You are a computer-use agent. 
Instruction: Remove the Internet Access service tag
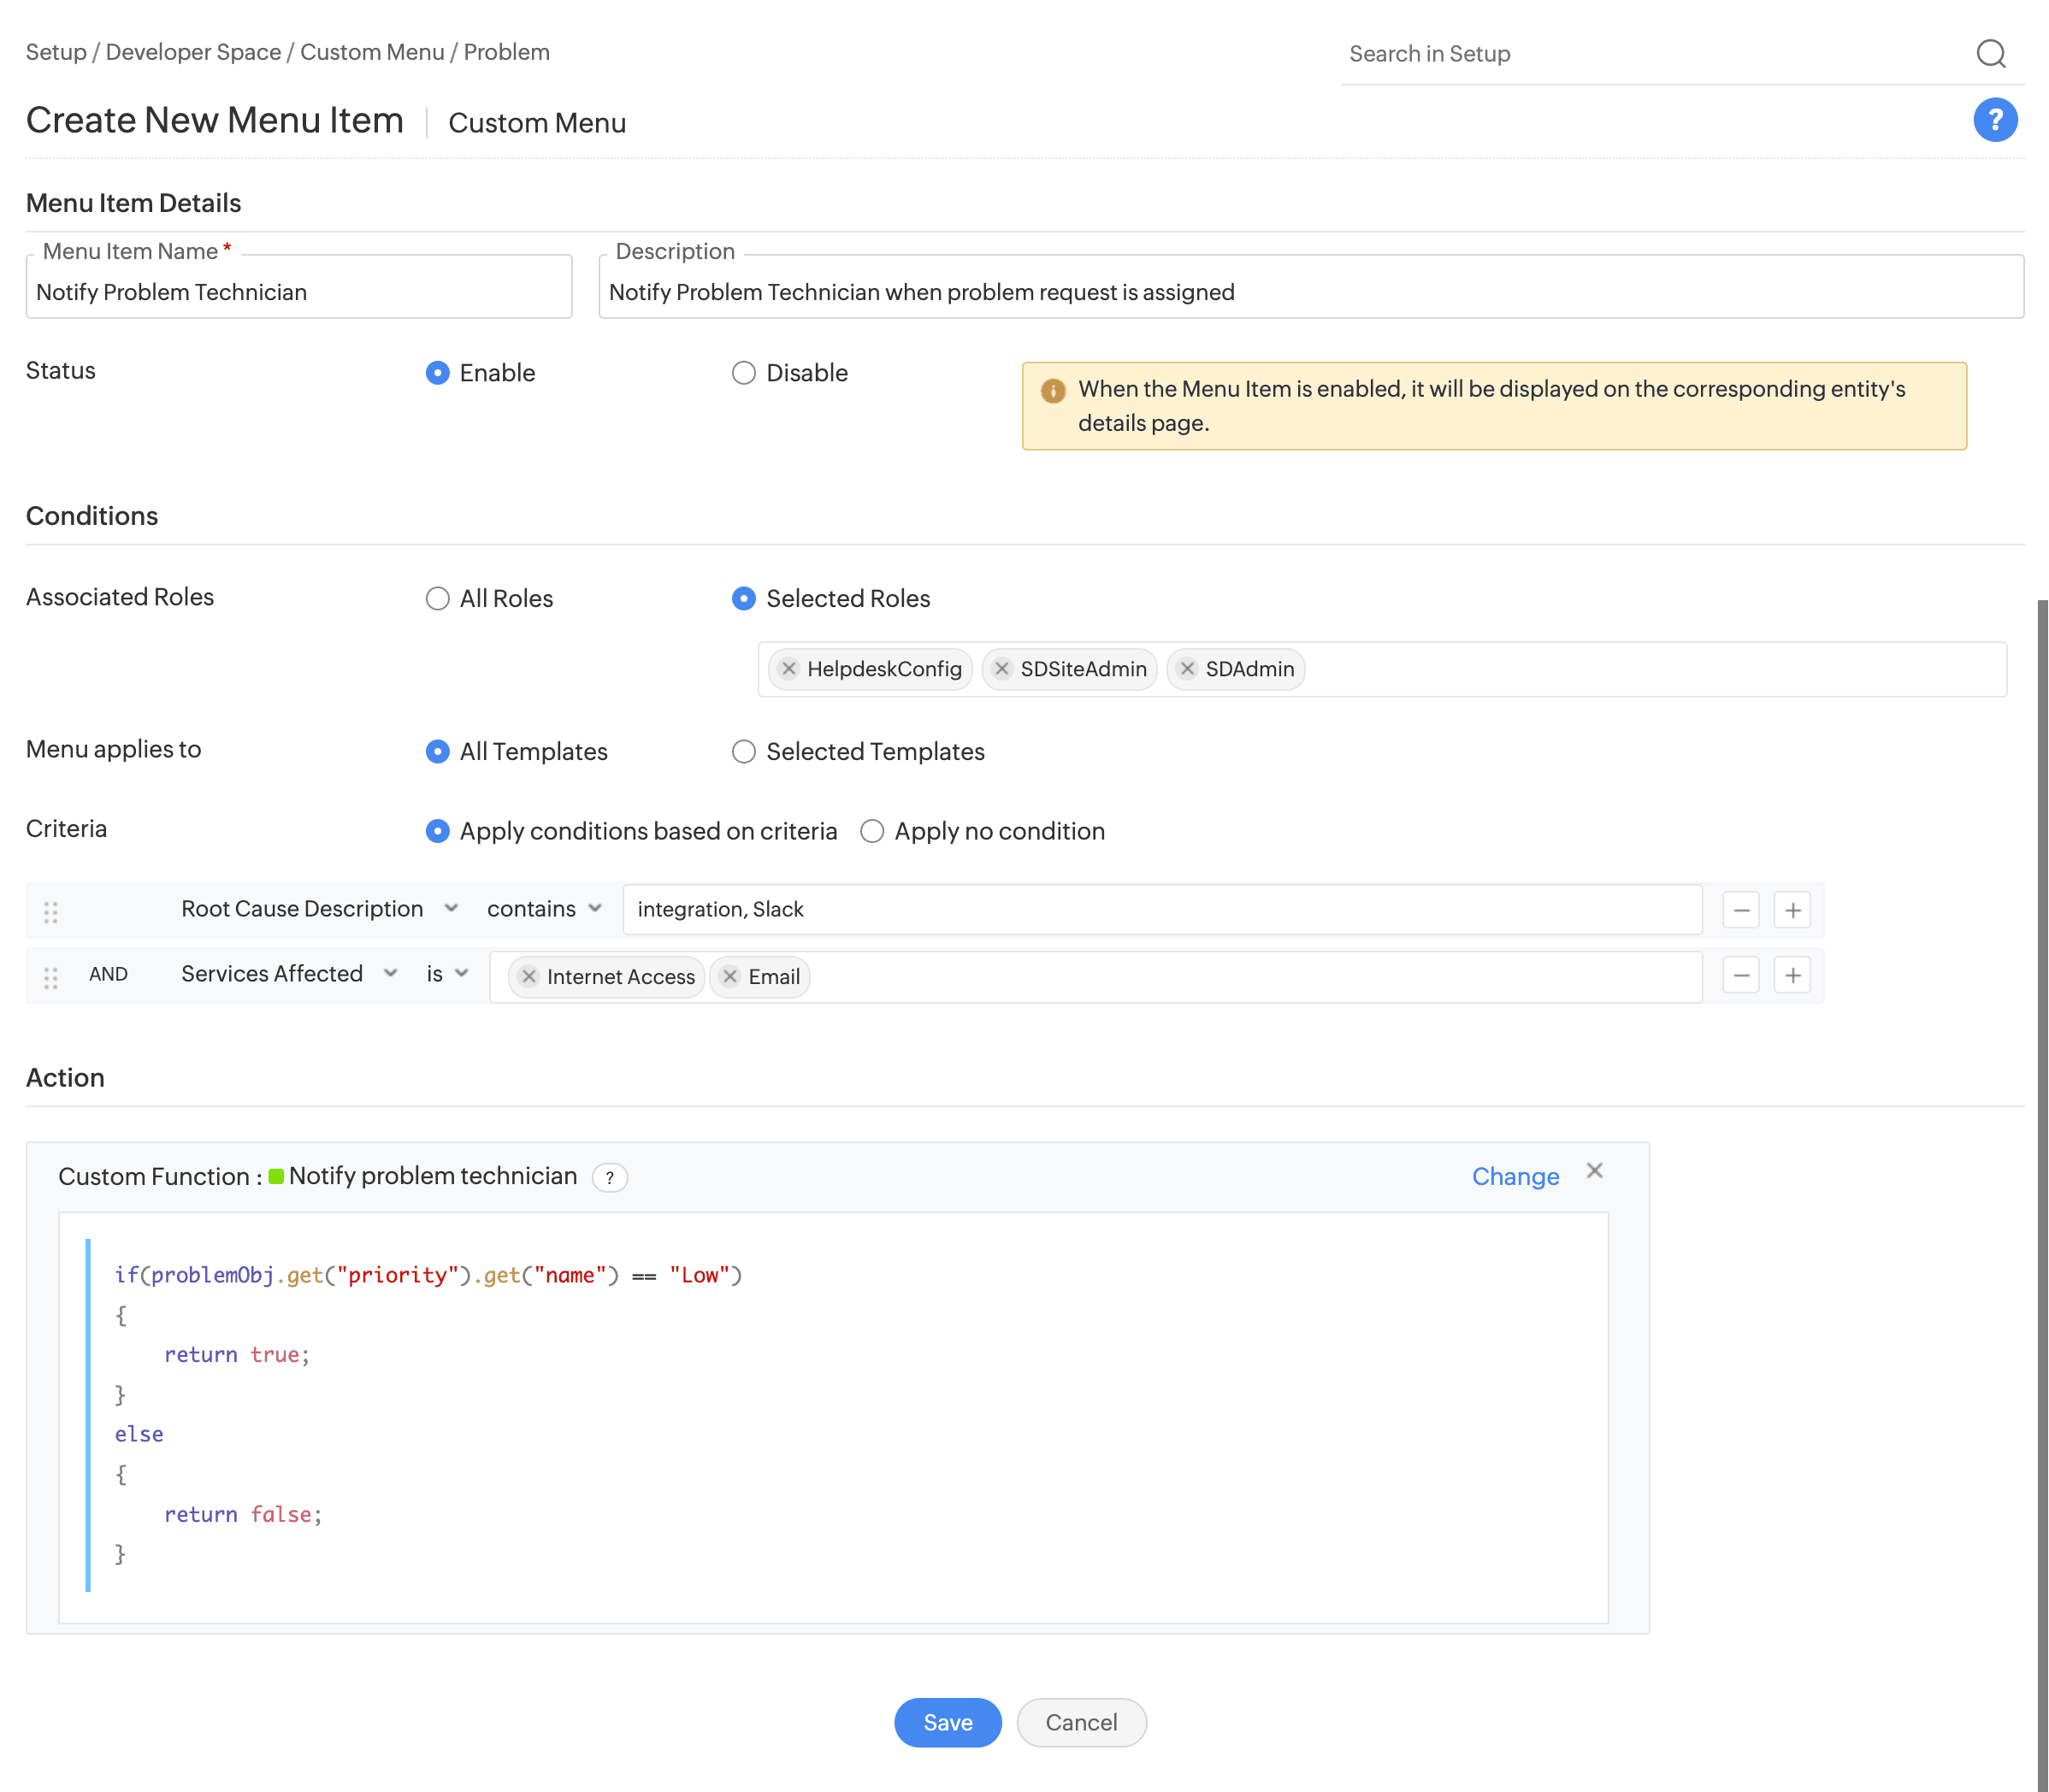click(x=529, y=977)
